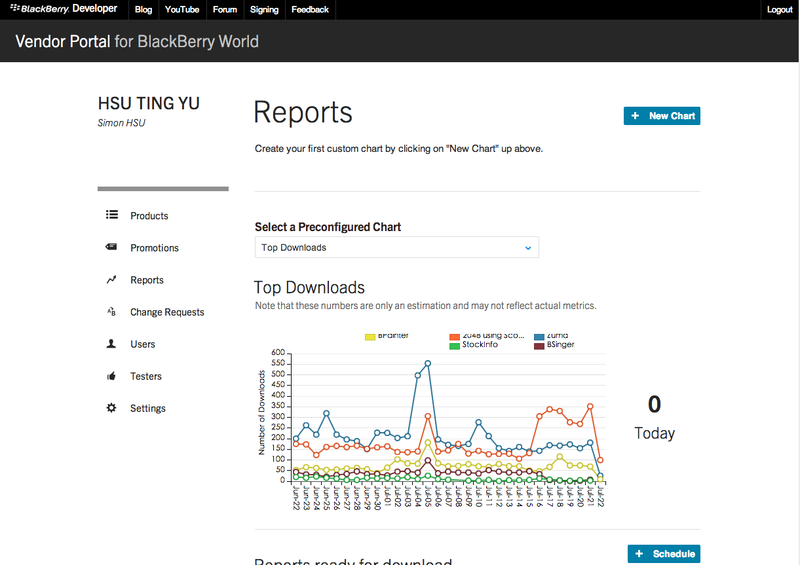Click the Logout link
The height and width of the screenshot is (565, 800).
coord(780,10)
